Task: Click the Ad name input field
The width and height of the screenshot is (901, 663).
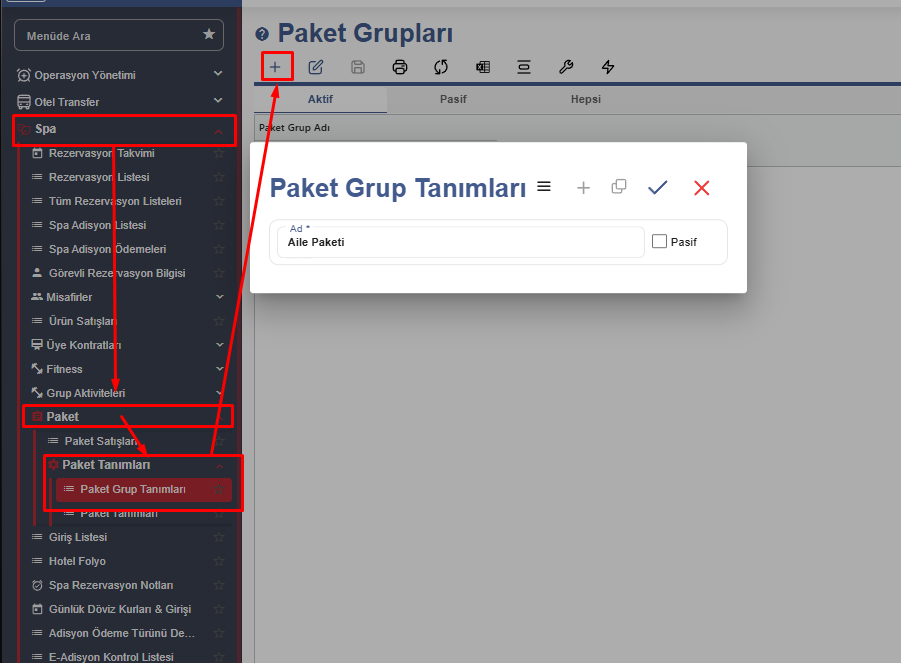Action: [x=460, y=242]
